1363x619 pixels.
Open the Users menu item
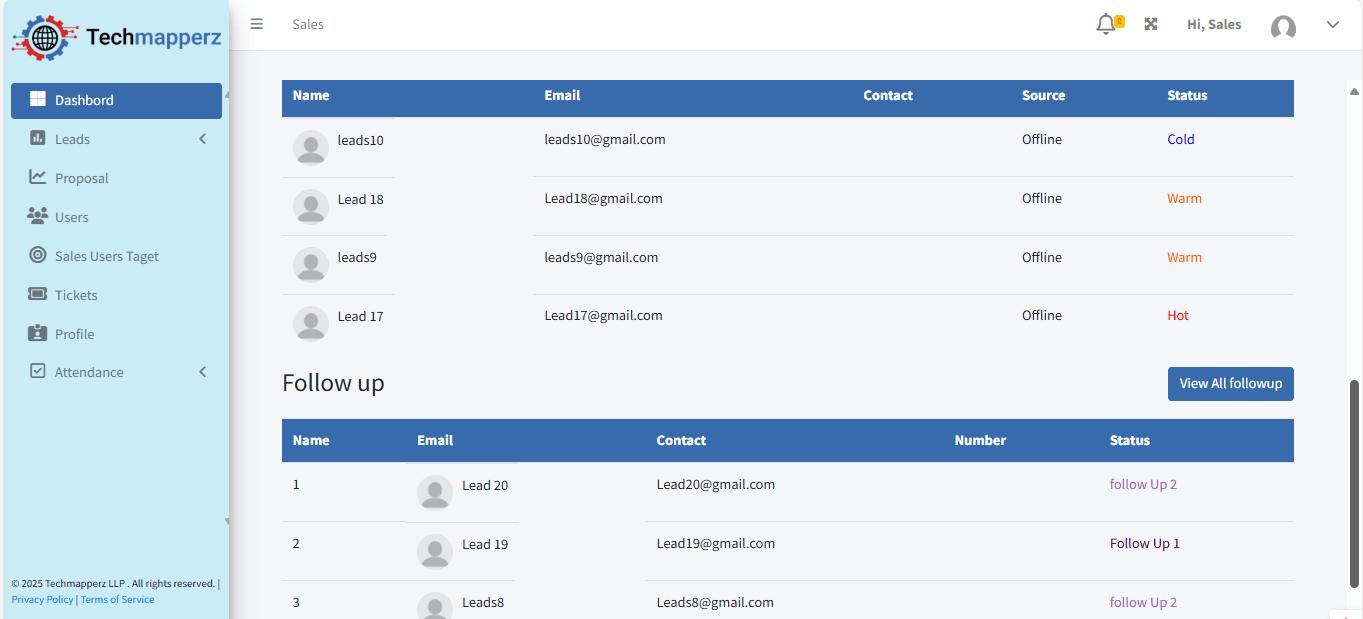[116, 217]
